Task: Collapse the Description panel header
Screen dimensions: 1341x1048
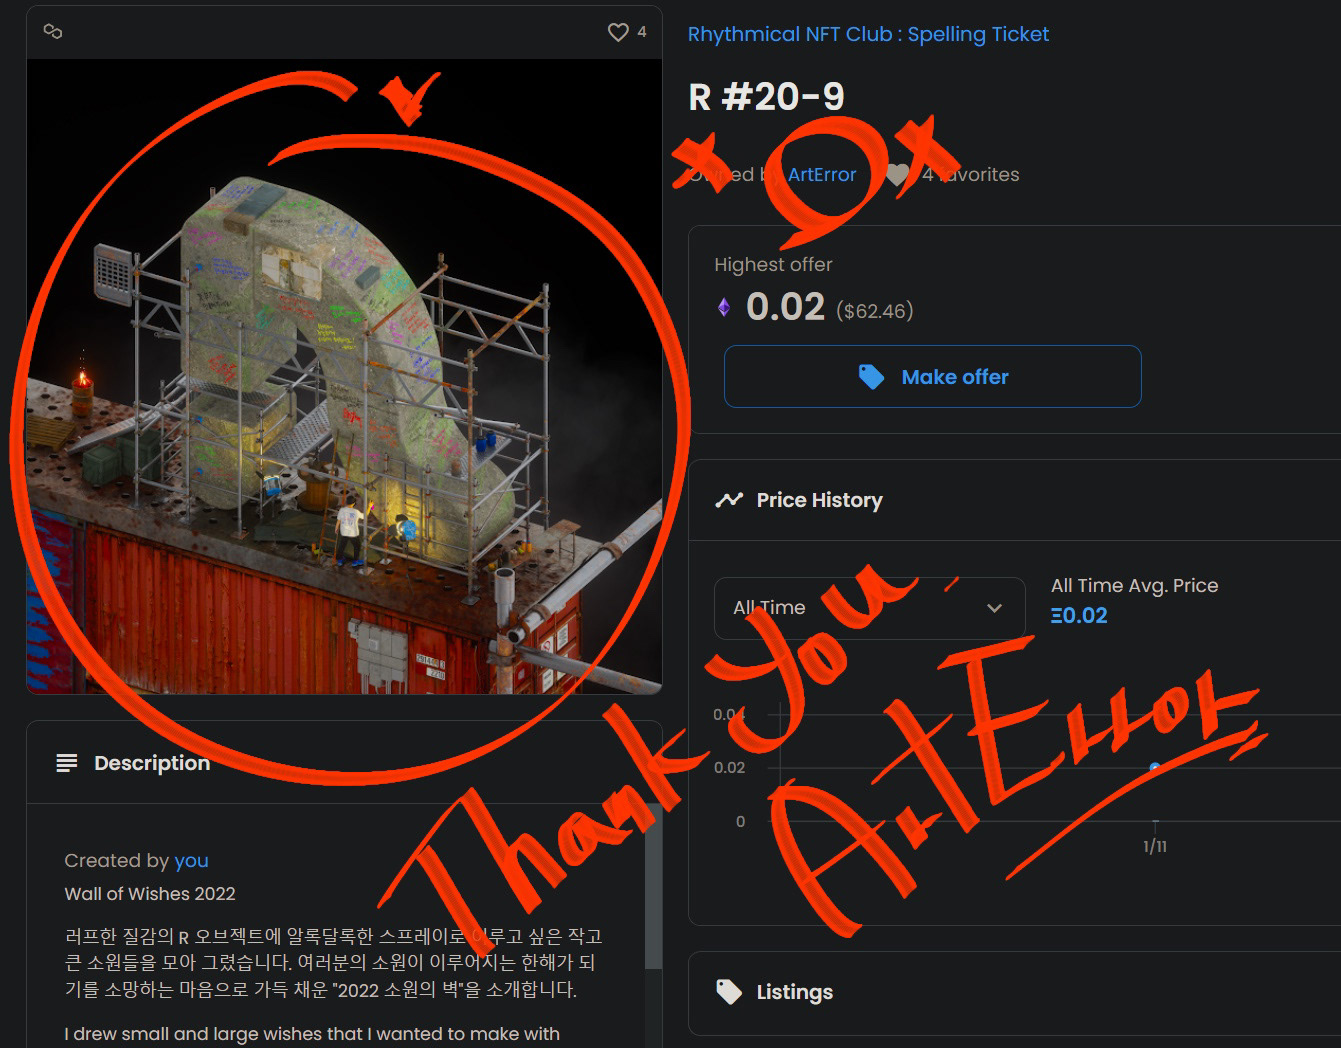Action: coord(344,763)
